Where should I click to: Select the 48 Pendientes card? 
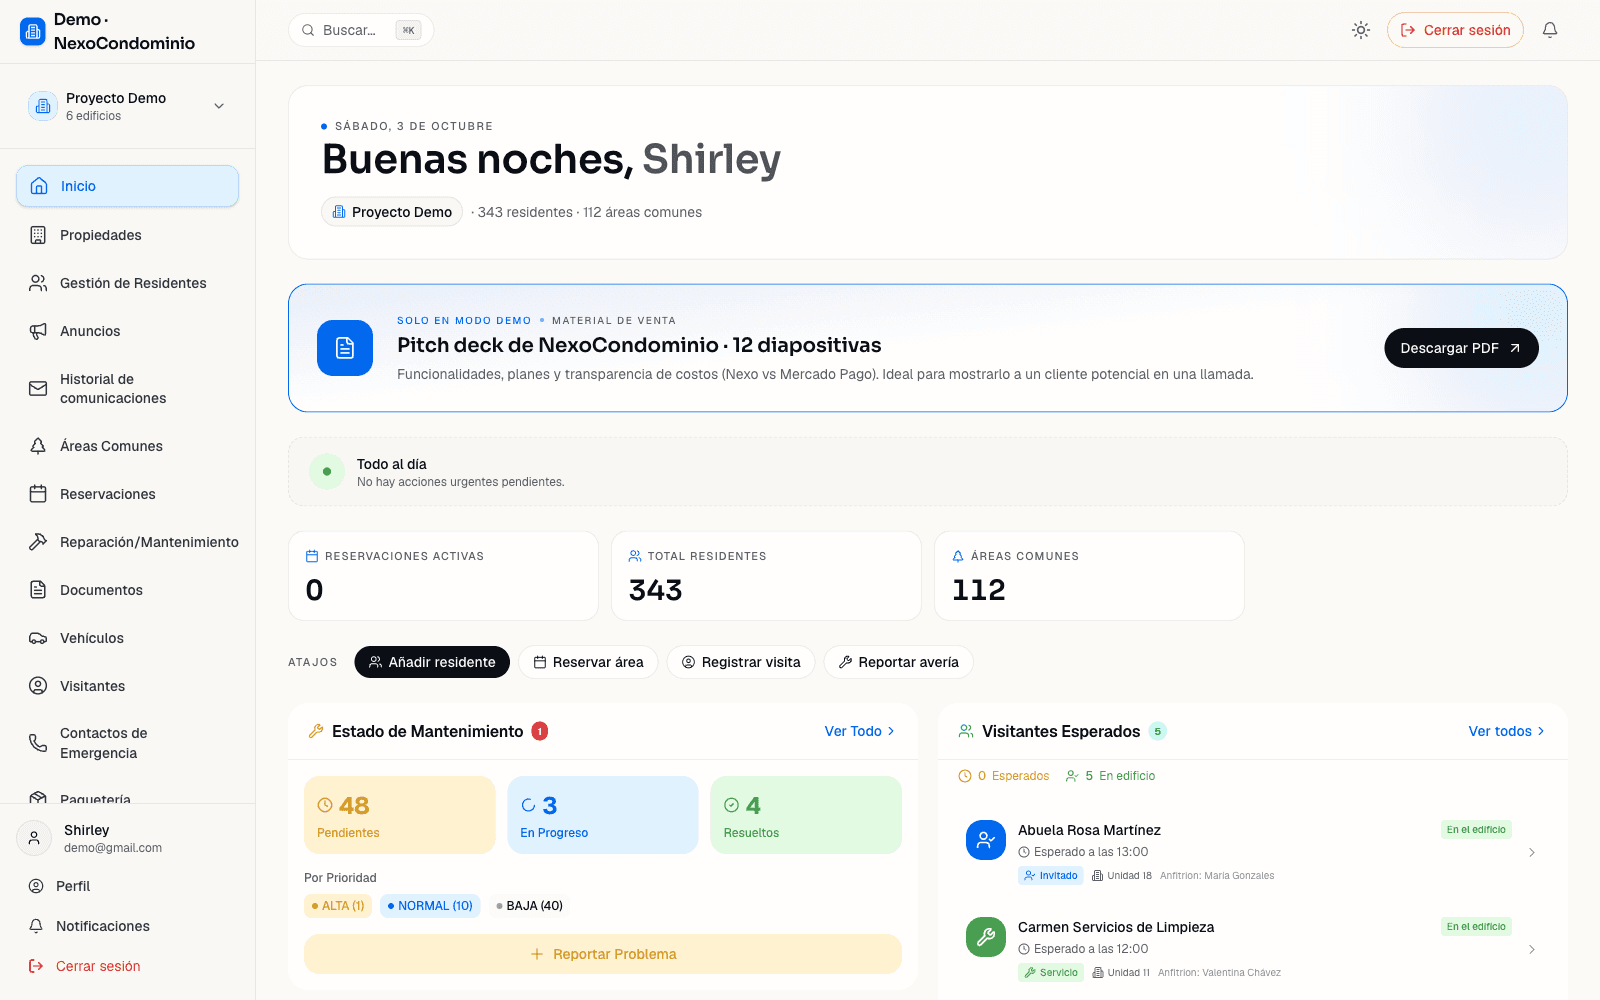click(400, 815)
